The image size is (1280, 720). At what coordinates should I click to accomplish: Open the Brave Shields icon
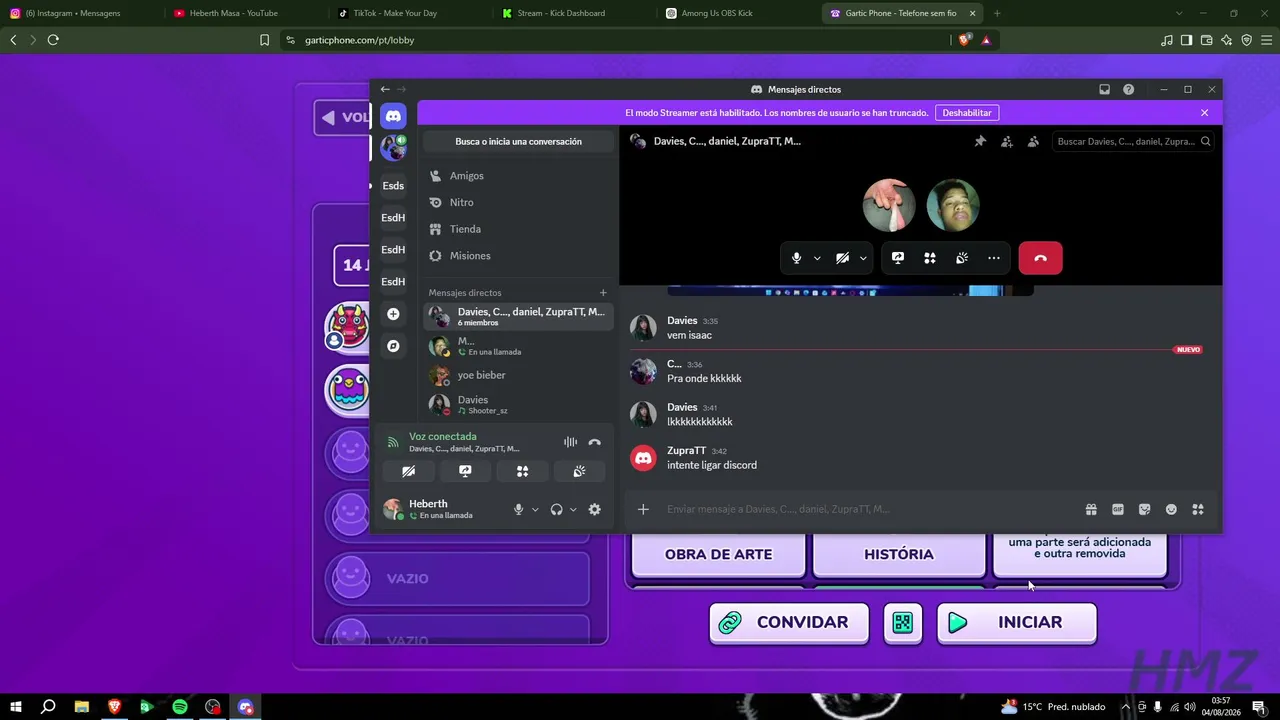[x=964, y=40]
